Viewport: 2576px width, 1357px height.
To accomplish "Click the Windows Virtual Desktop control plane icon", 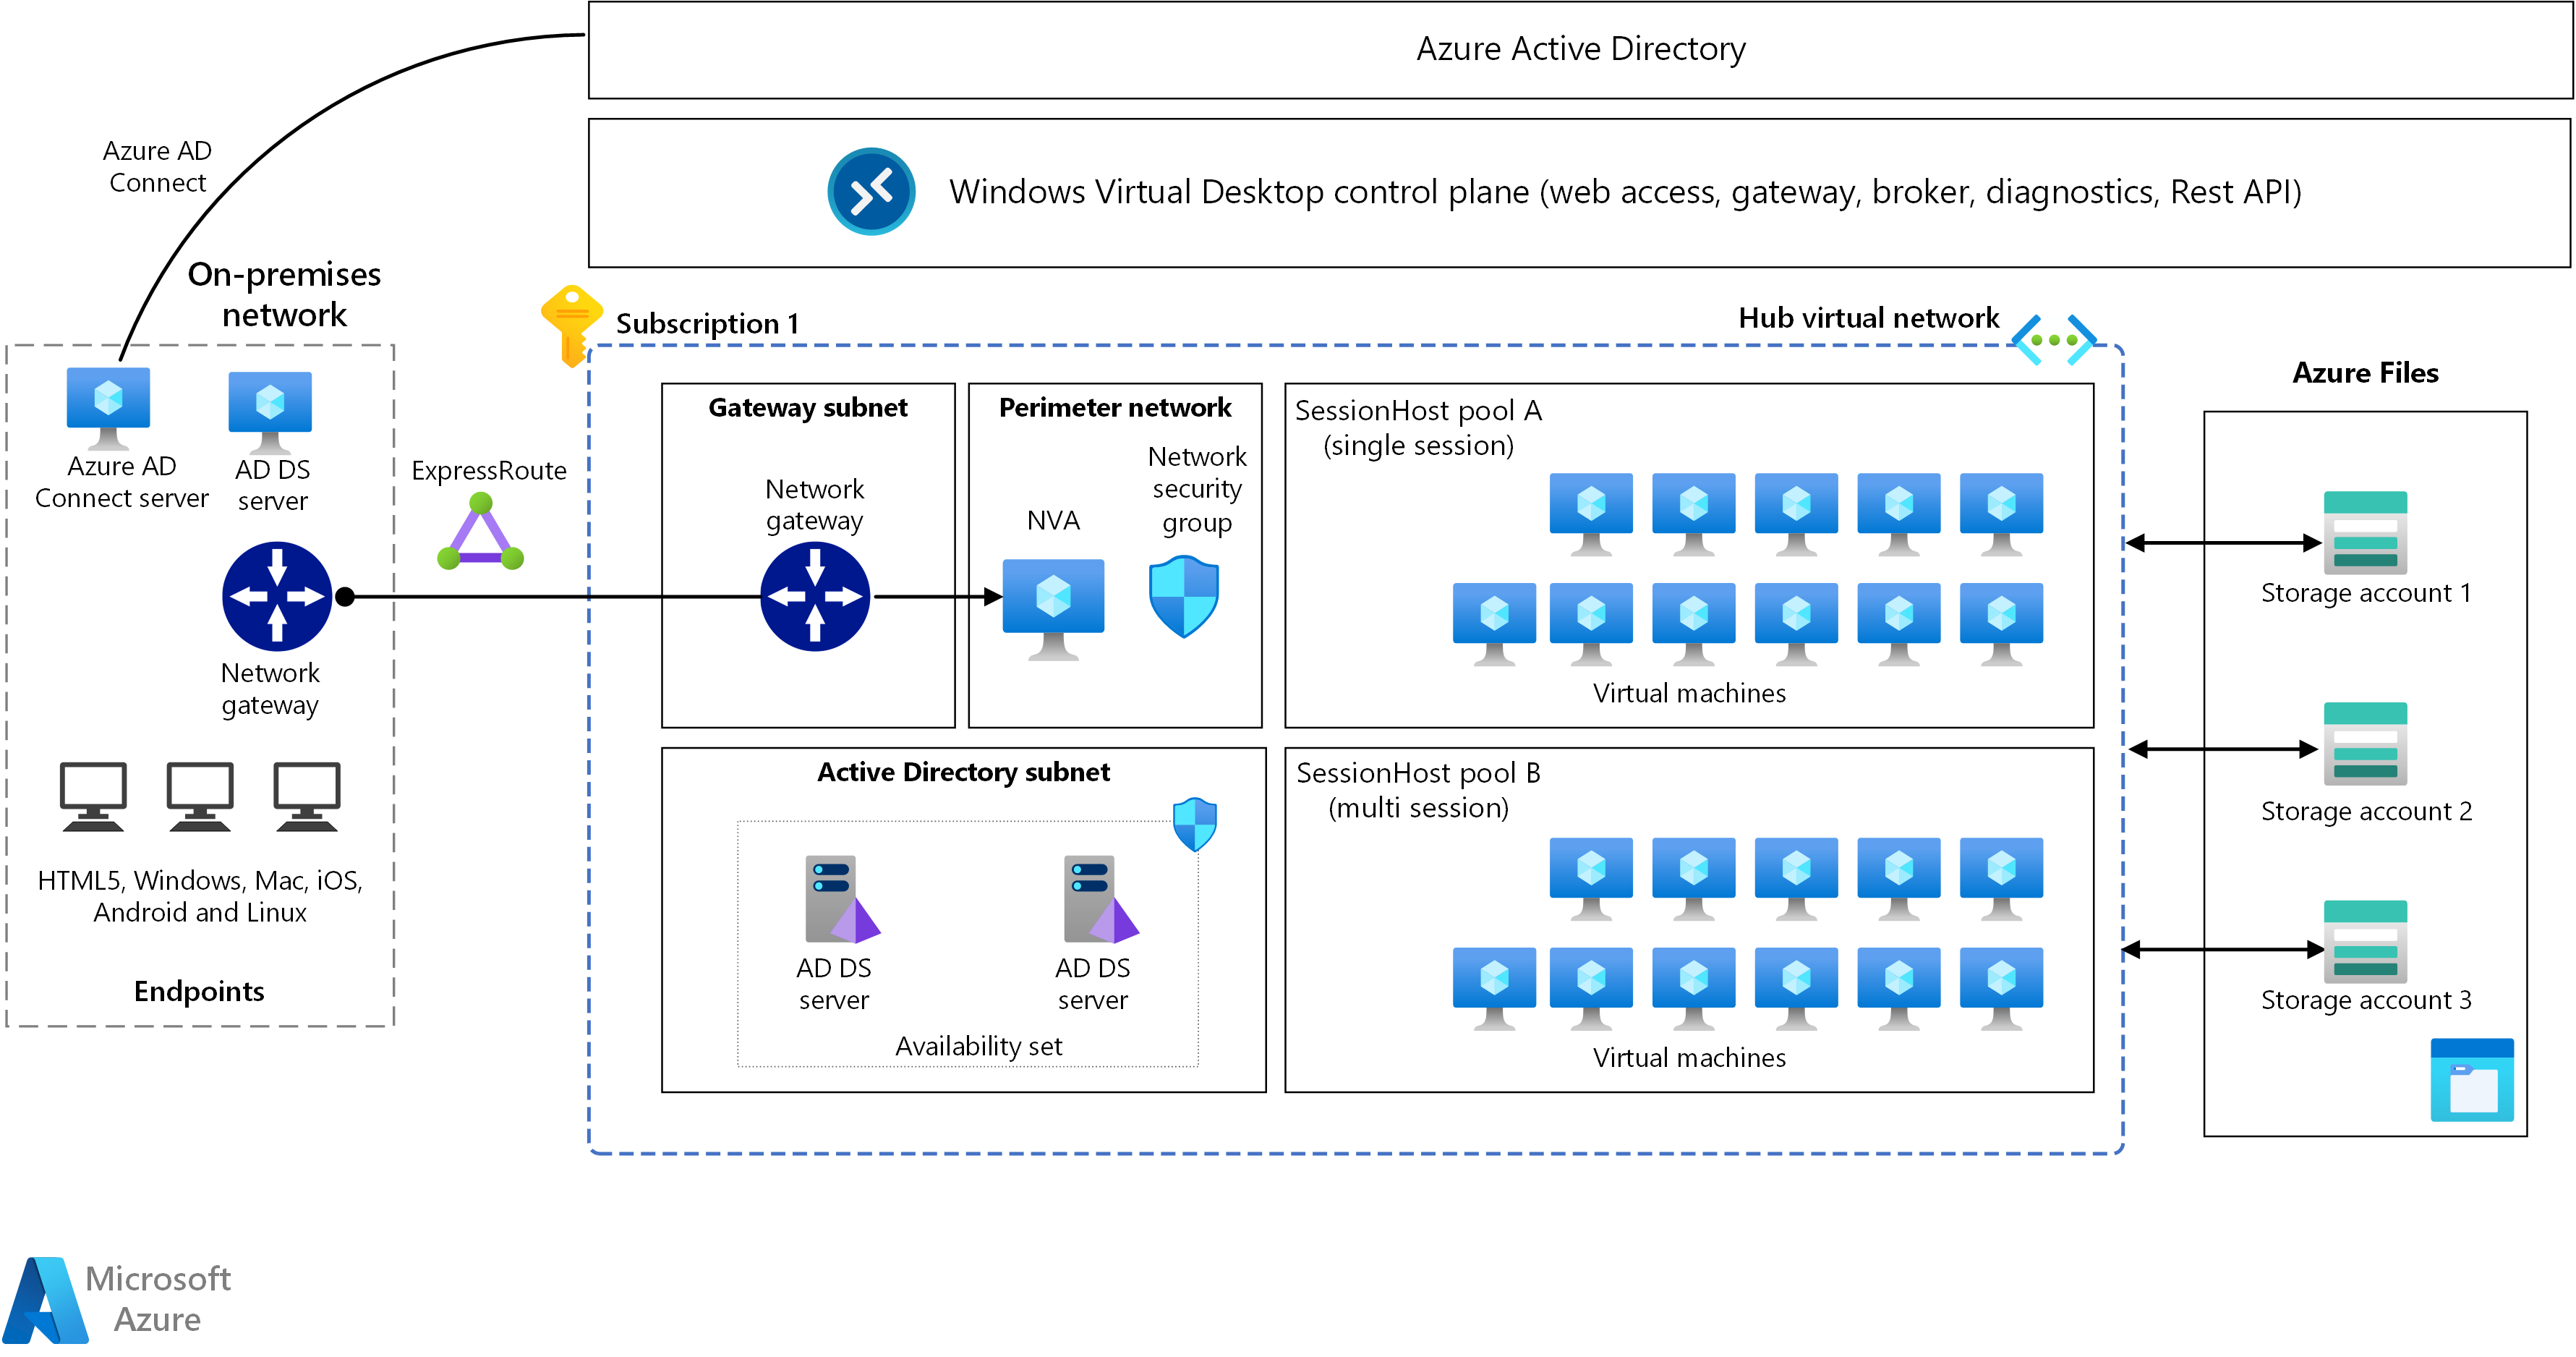I will click(871, 191).
